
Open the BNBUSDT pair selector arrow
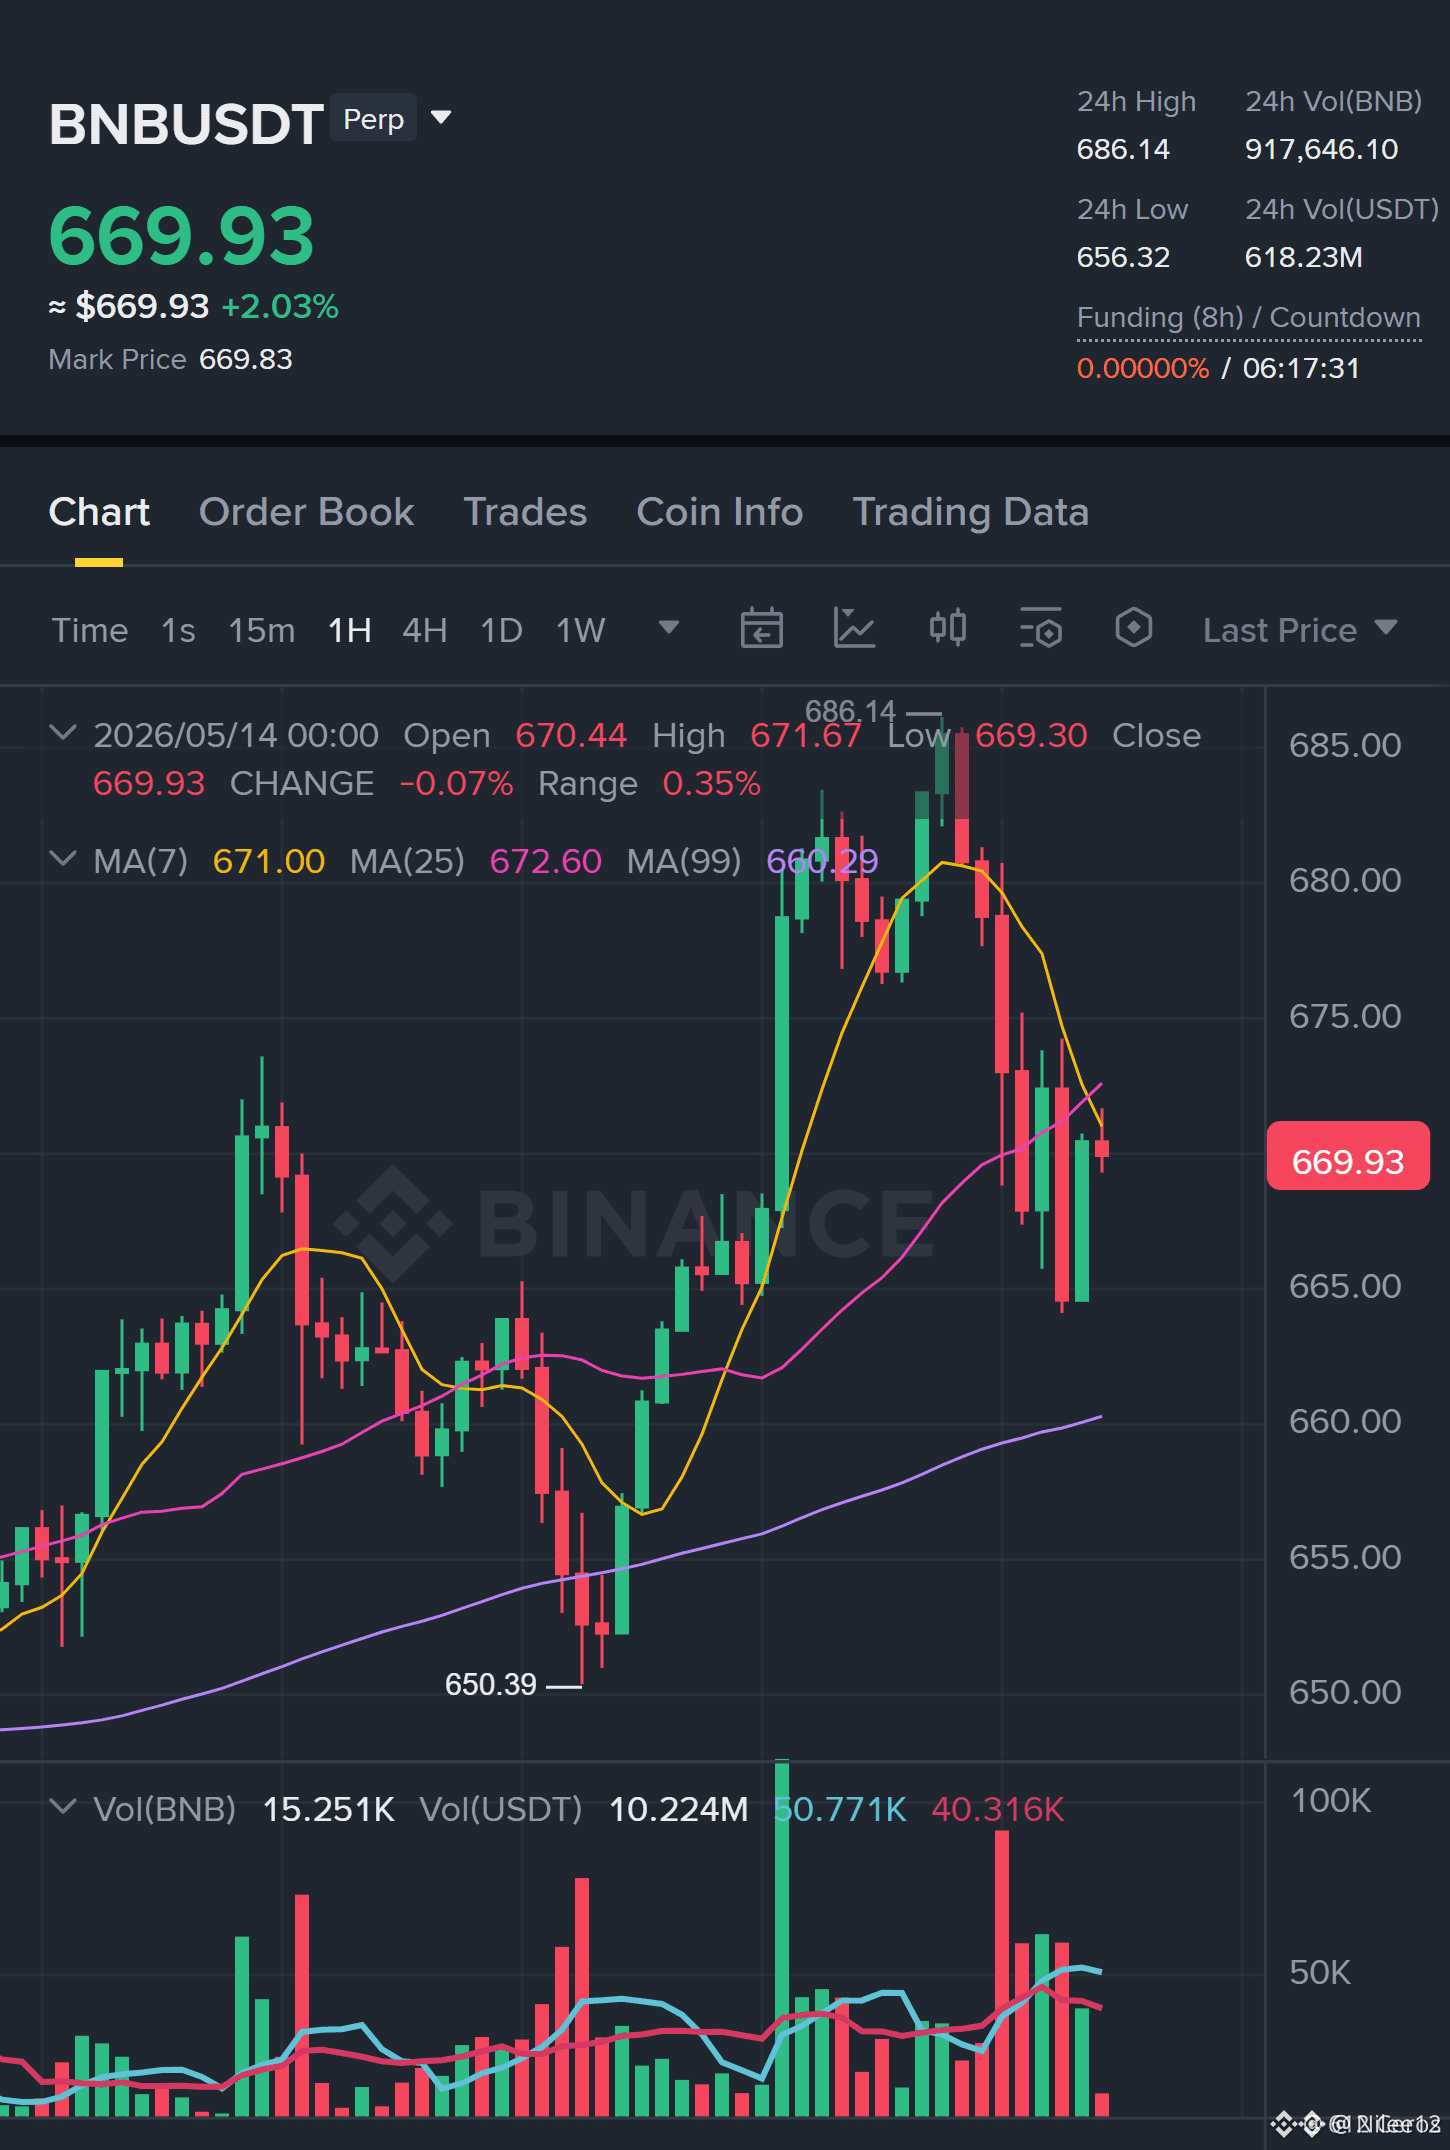click(x=440, y=118)
